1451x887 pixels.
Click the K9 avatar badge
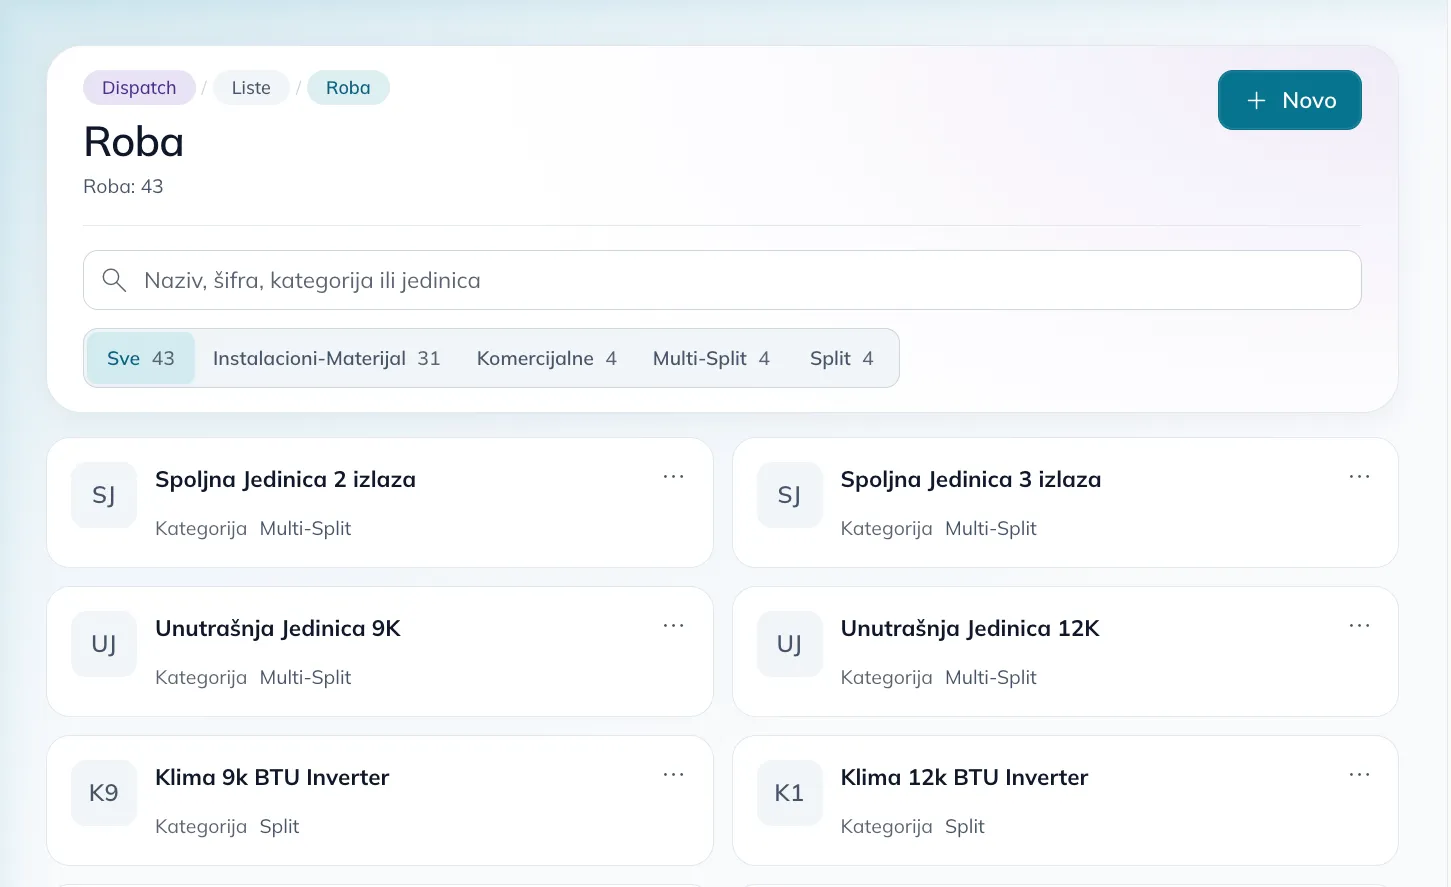[x=104, y=793]
